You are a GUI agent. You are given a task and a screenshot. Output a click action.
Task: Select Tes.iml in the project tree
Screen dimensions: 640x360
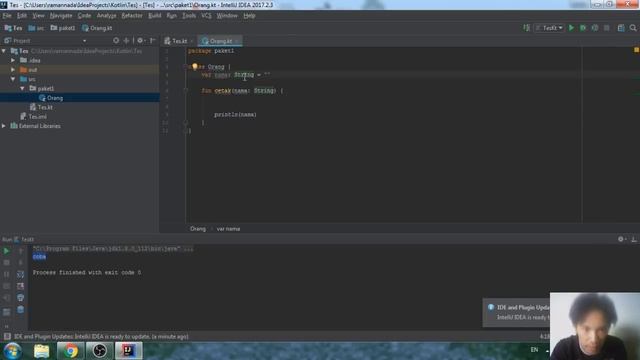coord(33,117)
